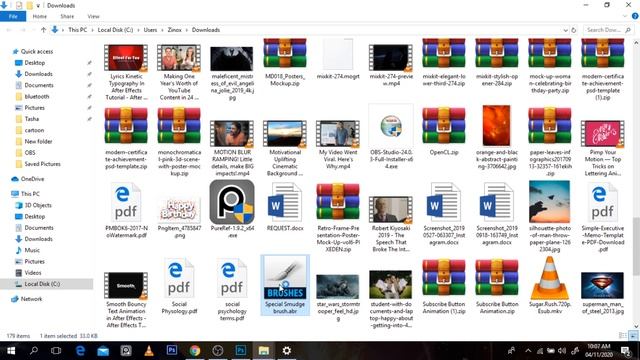Select monochromatical-pink-3d-scene zip archive
This screenshot has height=360, width=640.
click(179, 141)
